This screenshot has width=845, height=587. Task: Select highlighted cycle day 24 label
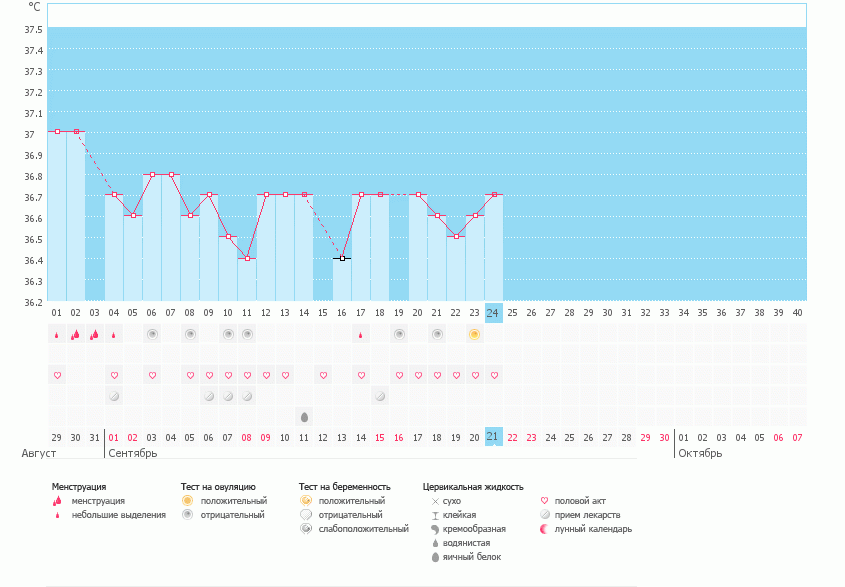(493, 312)
